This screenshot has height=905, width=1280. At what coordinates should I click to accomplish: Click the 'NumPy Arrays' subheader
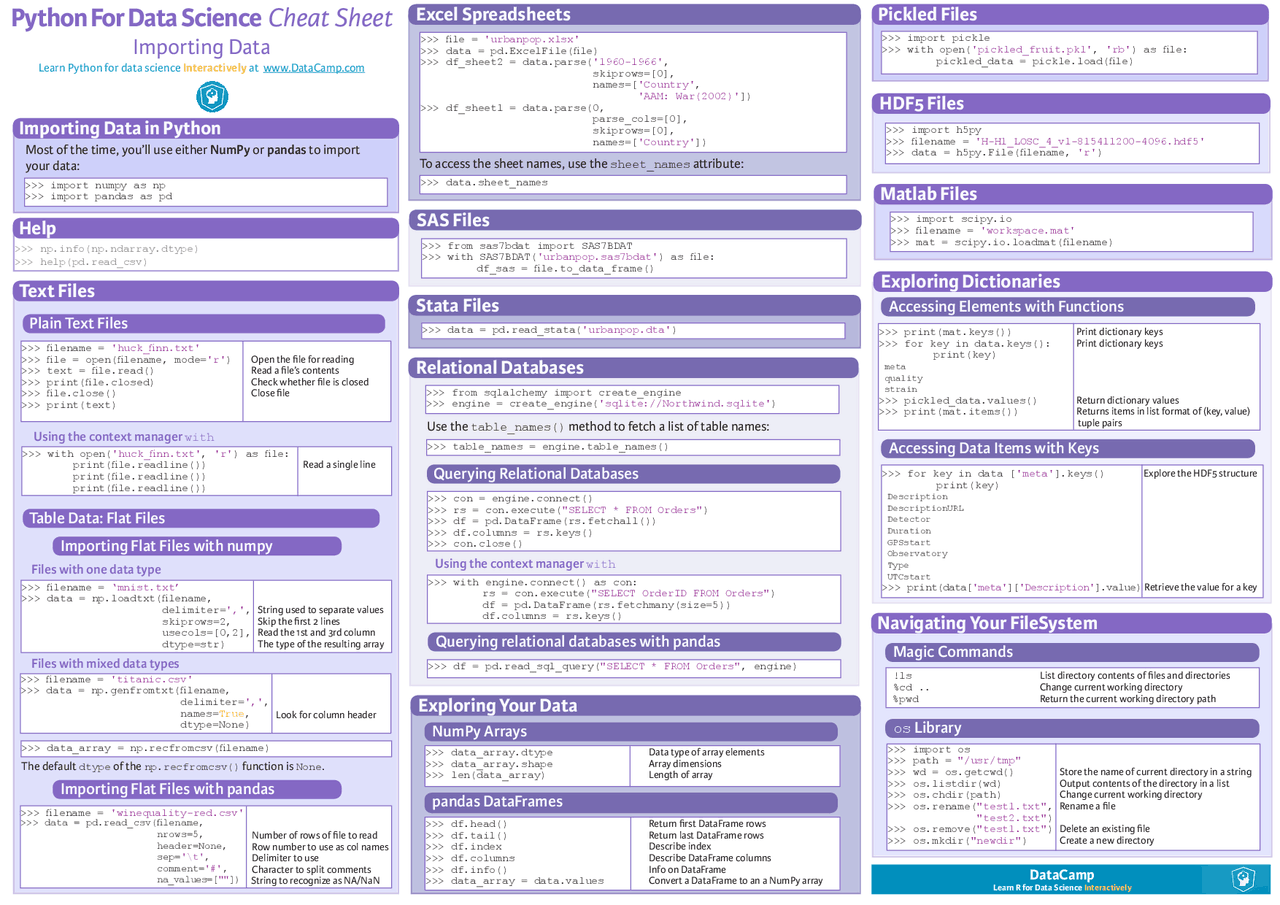coord(632,732)
